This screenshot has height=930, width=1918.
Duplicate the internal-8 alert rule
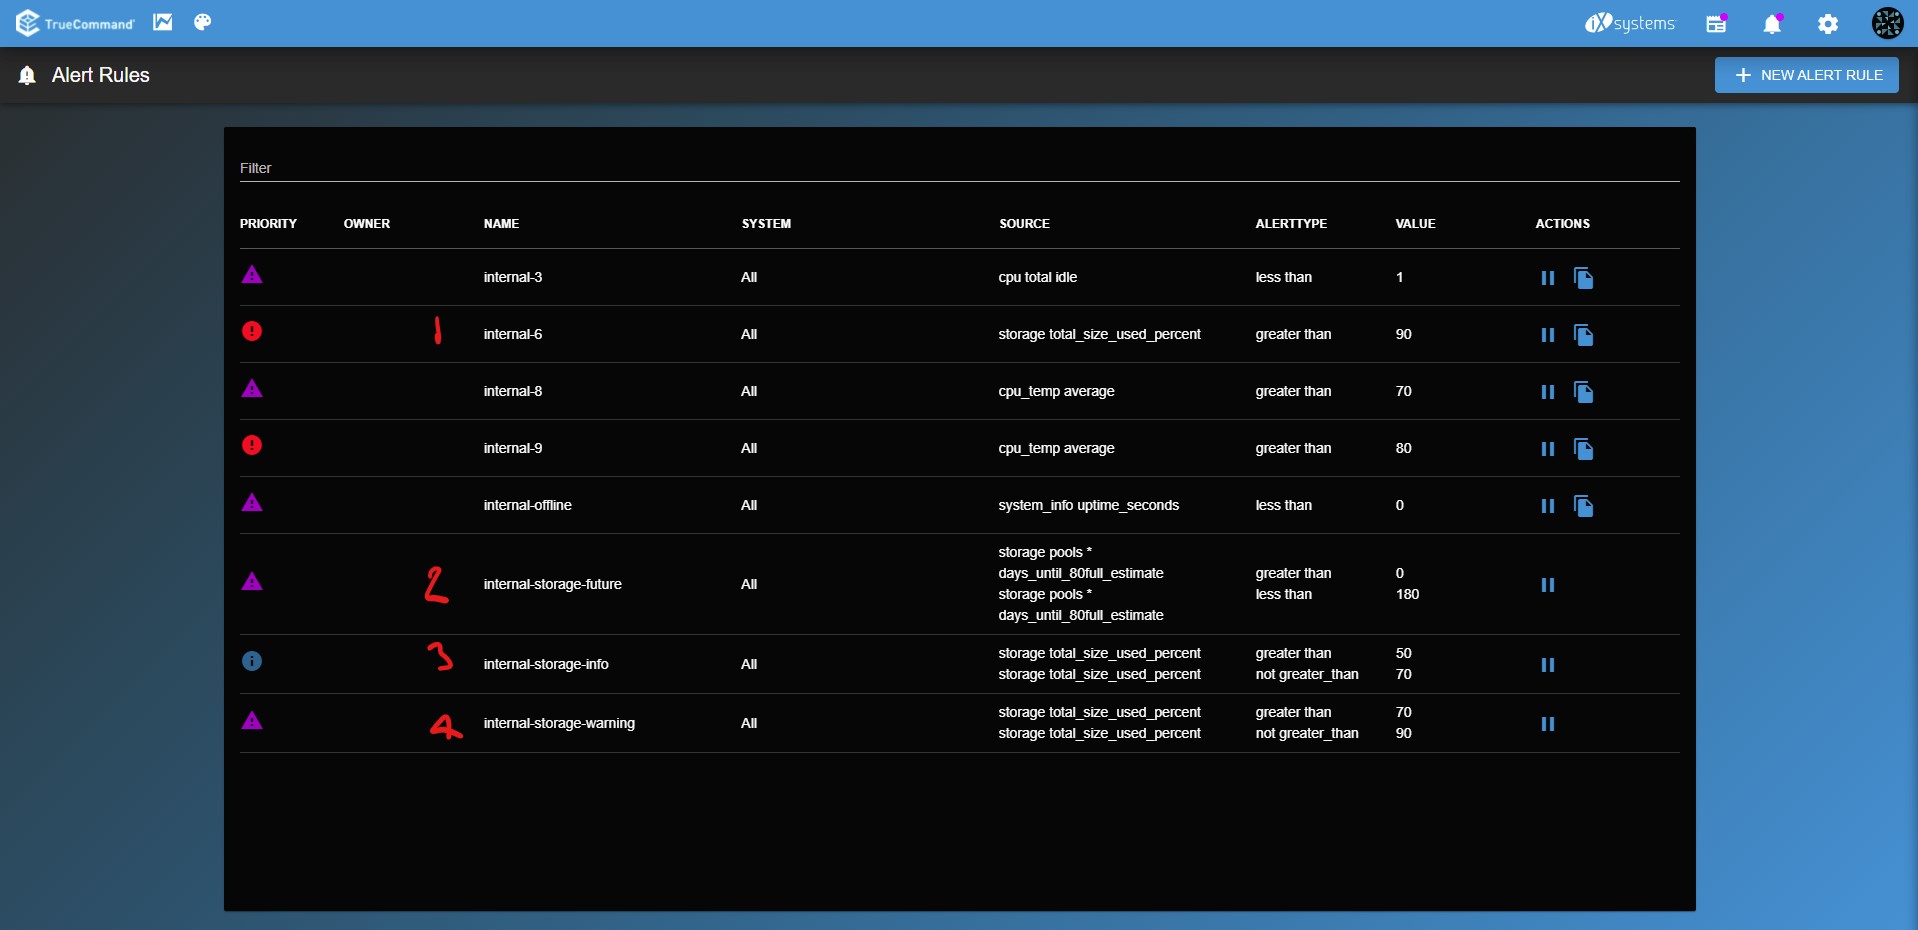coord(1583,392)
